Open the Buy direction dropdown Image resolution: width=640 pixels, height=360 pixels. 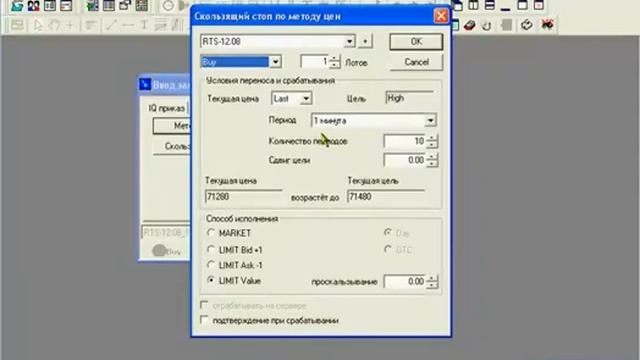(276, 62)
